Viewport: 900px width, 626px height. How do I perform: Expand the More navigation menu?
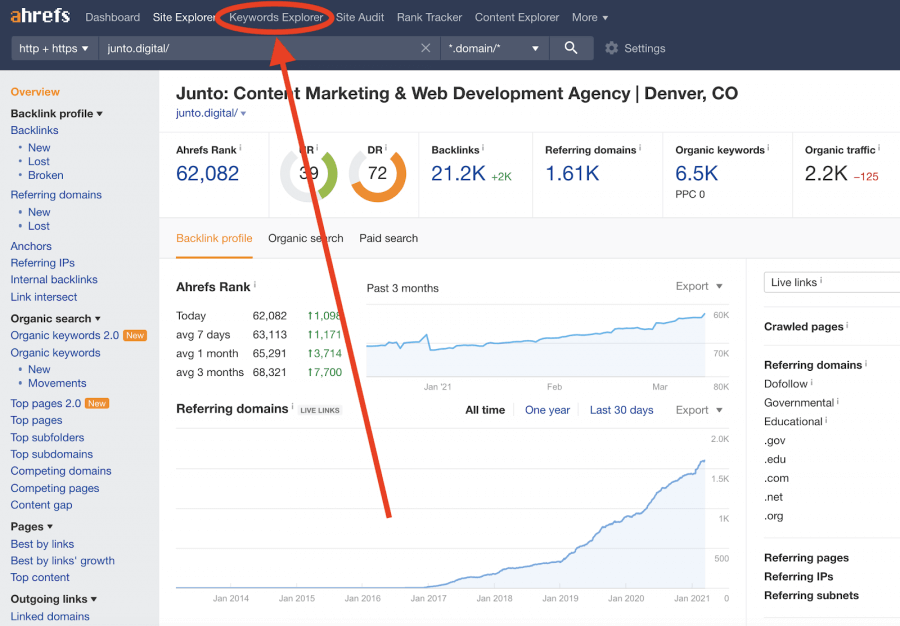click(589, 17)
